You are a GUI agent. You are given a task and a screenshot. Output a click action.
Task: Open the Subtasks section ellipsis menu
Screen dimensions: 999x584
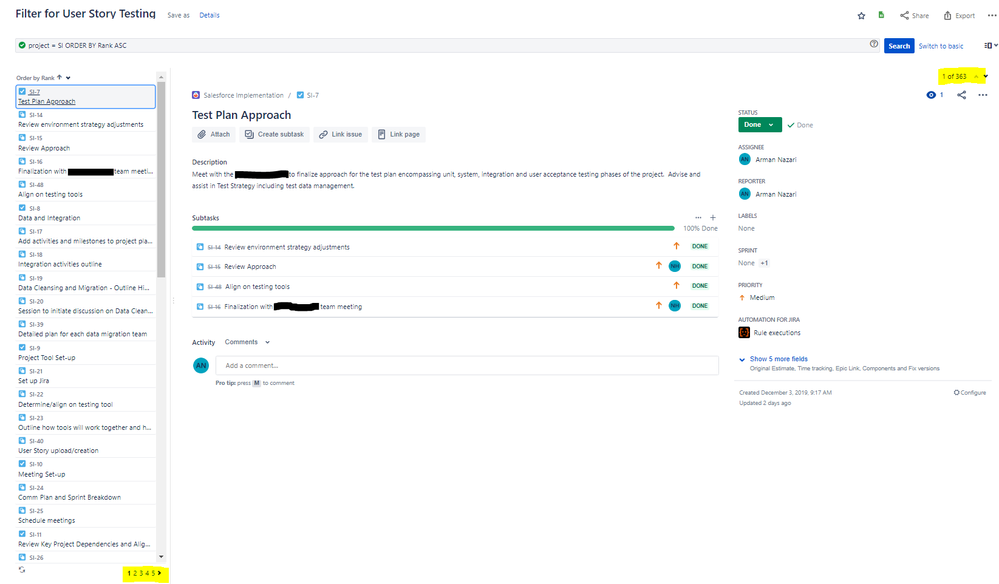click(x=698, y=218)
